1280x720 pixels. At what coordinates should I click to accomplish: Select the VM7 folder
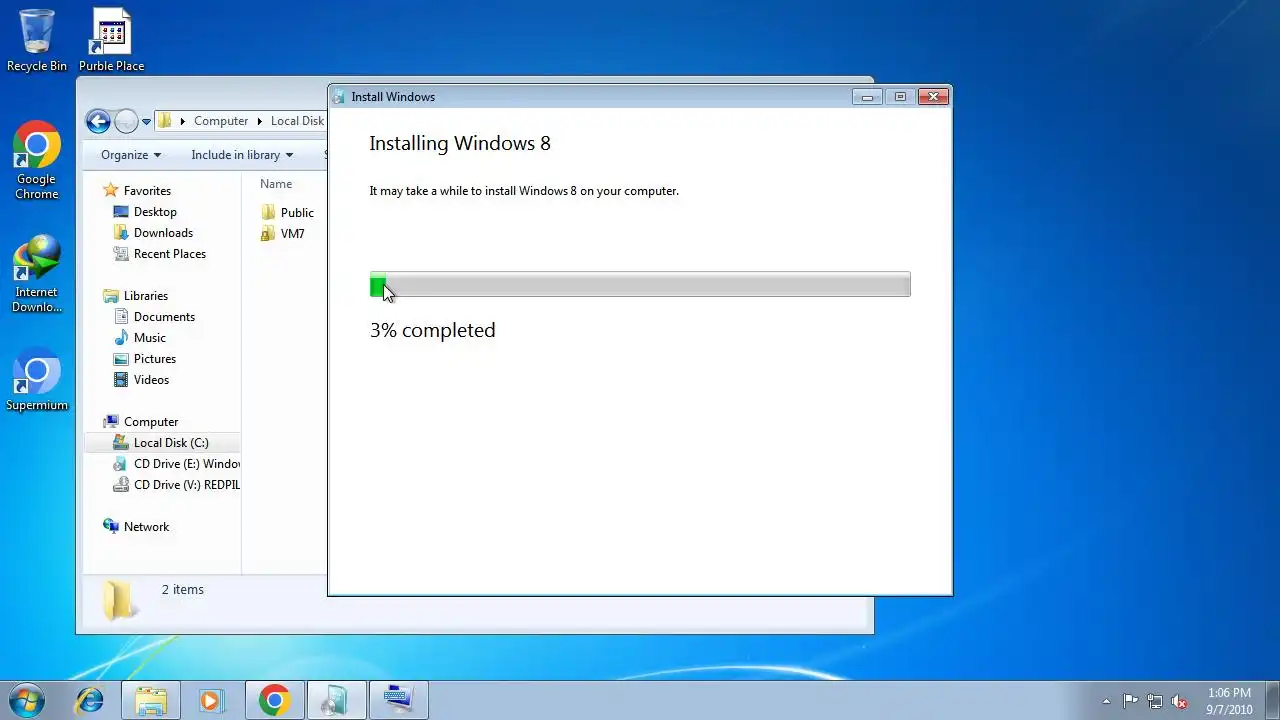click(x=283, y=234)
